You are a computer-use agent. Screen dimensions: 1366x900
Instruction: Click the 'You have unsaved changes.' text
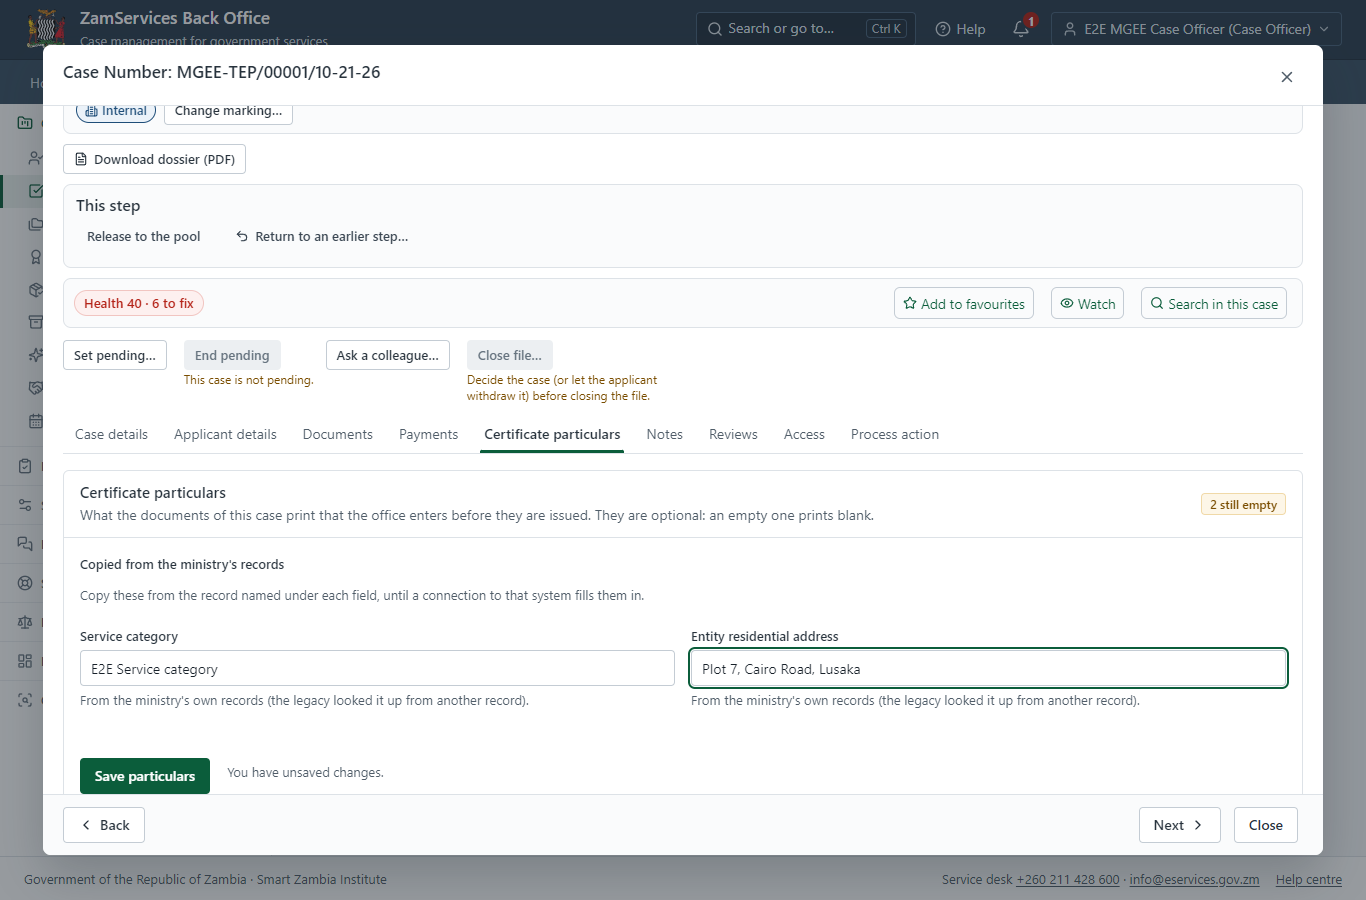coord(305,773)
